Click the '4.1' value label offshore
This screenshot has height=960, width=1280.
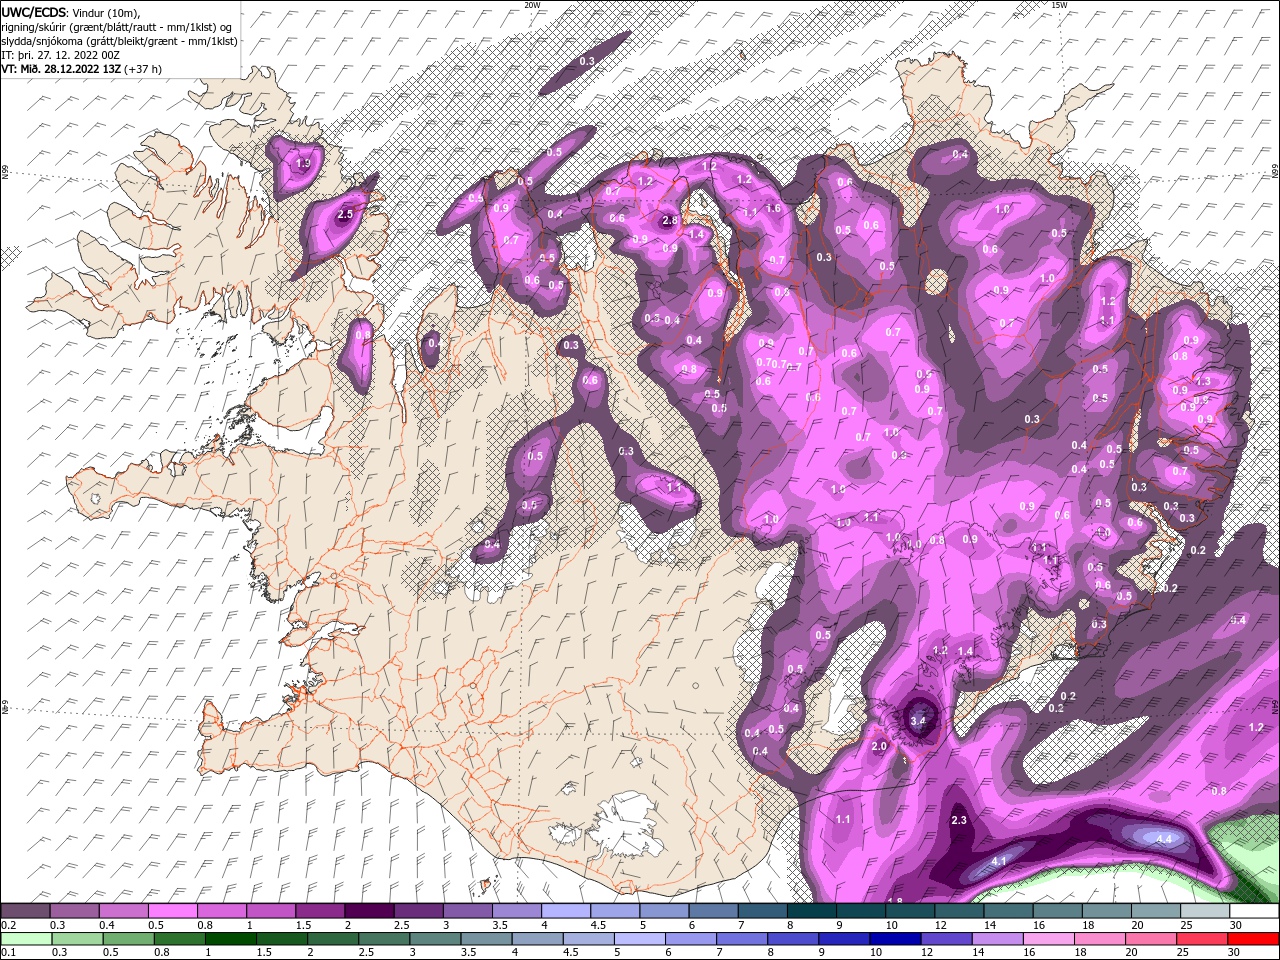pos(998,861)
